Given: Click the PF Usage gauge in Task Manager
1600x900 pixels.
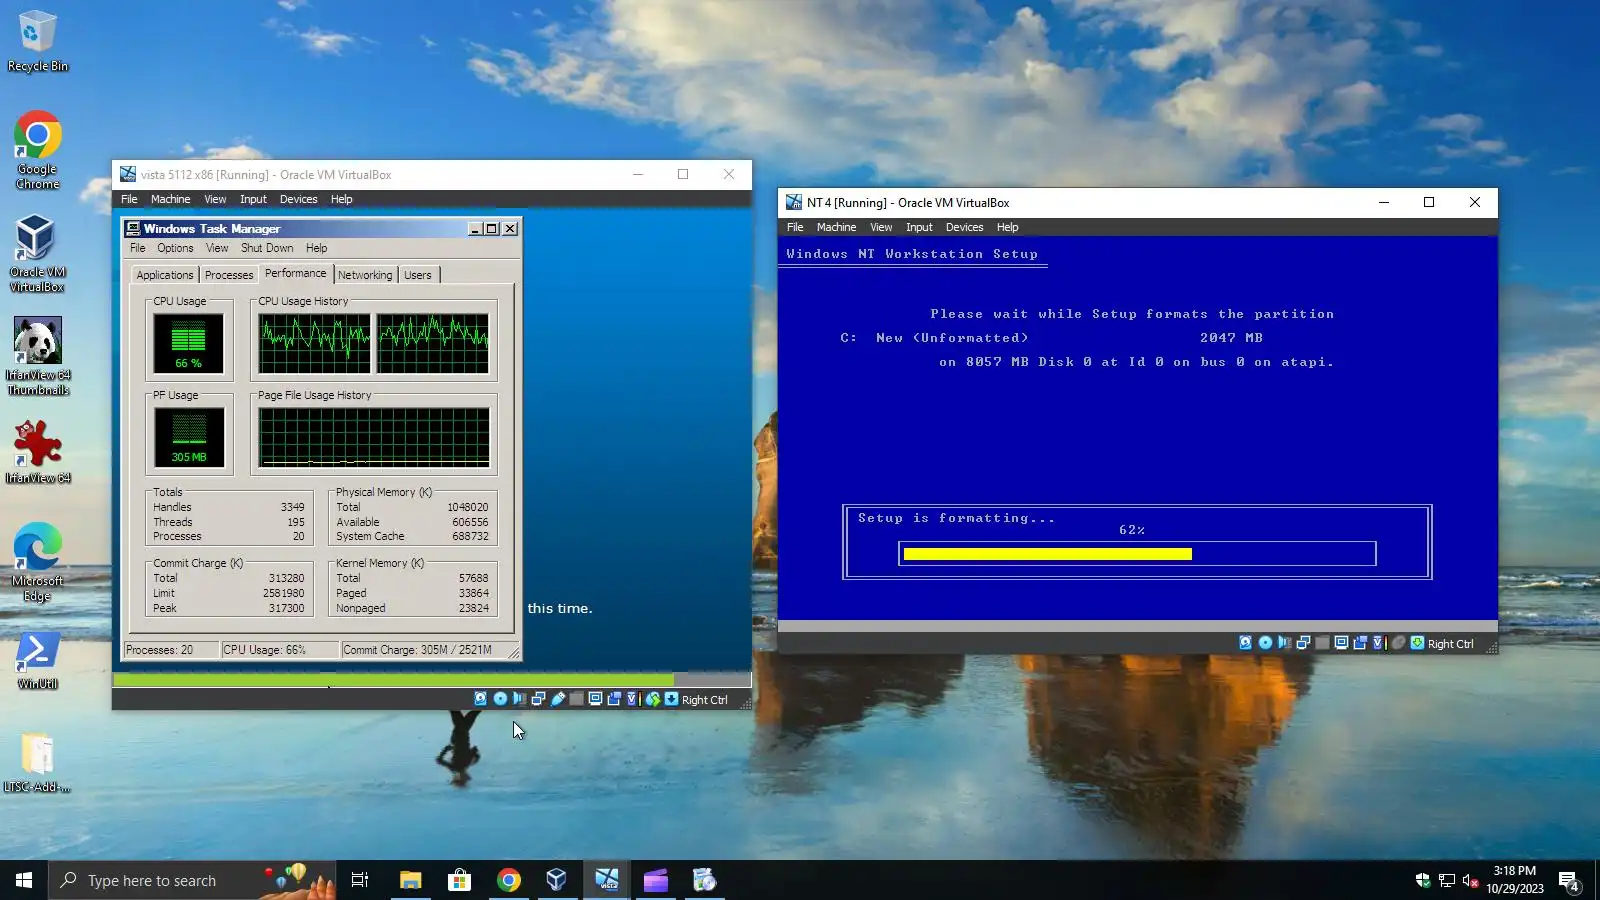Looking at the screenshot, I should click(188, 437).
